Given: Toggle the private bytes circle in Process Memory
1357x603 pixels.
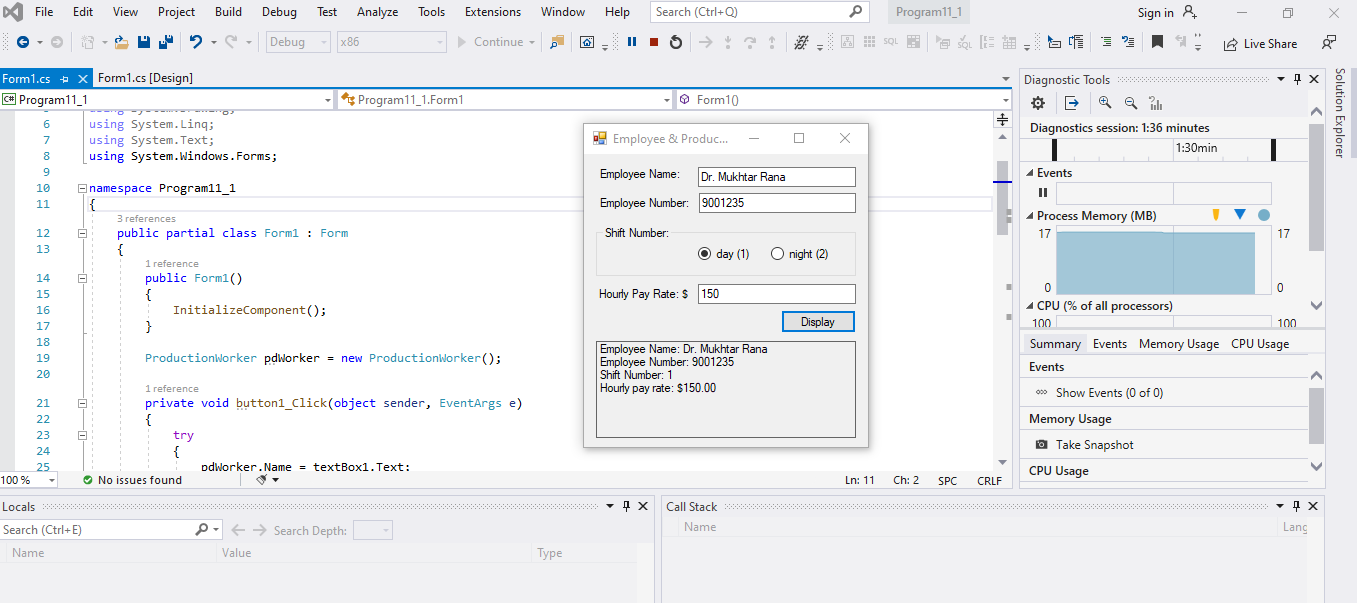Looking at the screenshot, I should pyautogui.click(x=1264, y=215).
